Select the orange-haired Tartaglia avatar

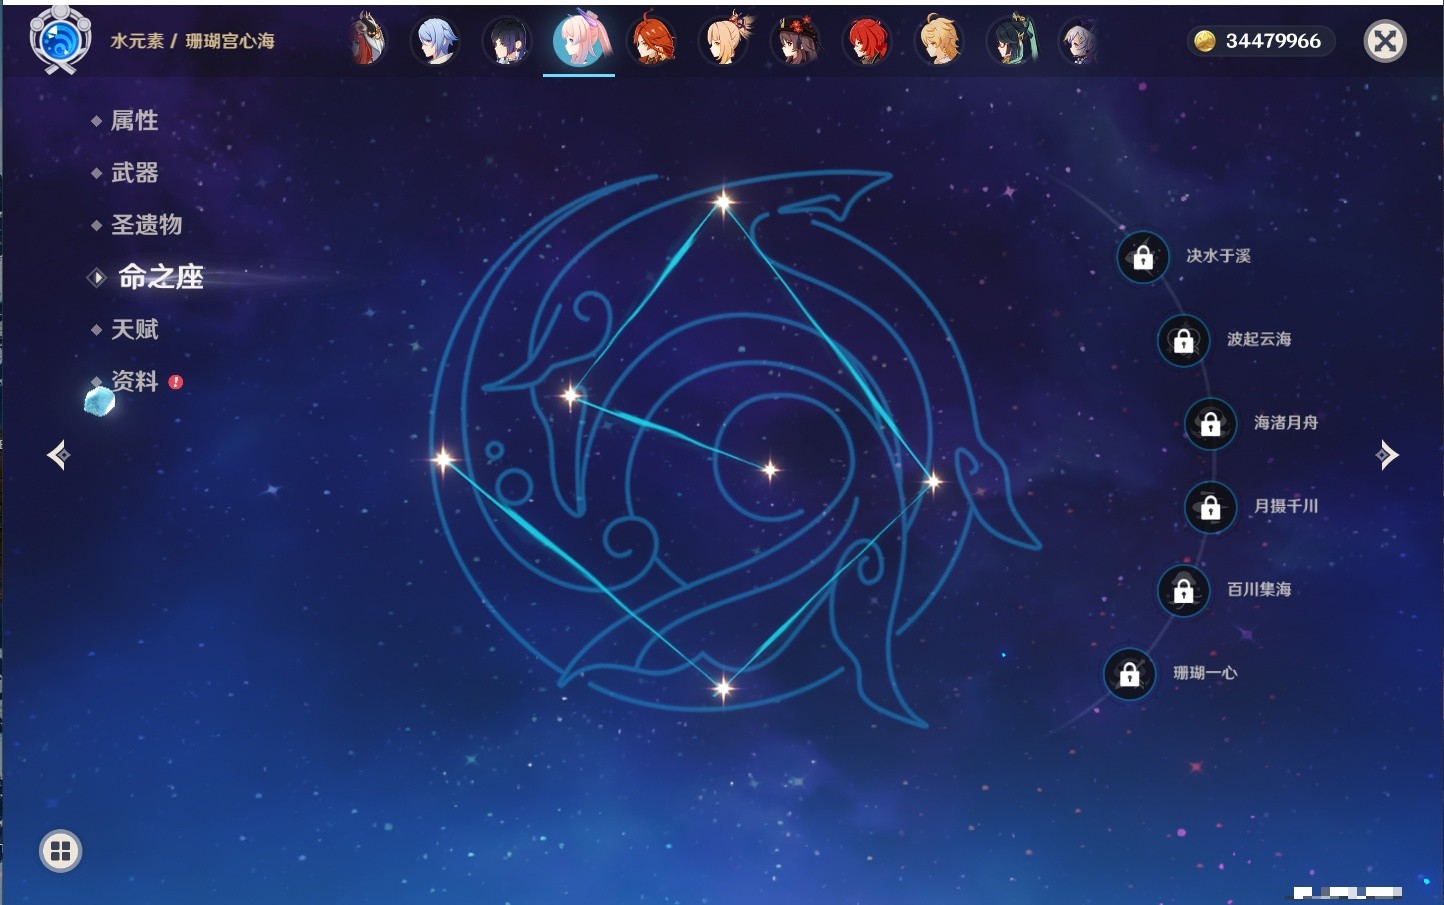point(651,41)
